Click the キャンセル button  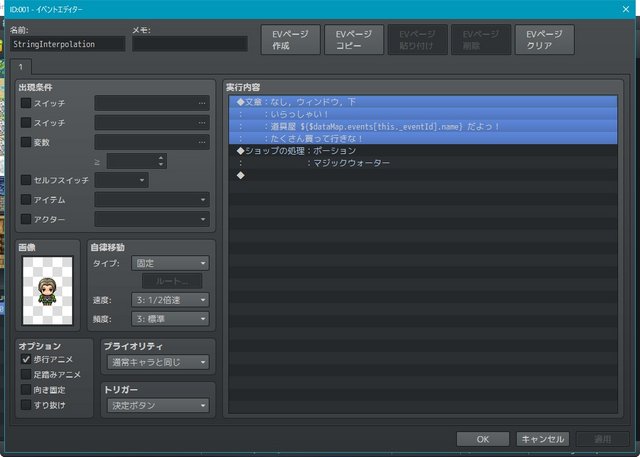click(543, 439)
